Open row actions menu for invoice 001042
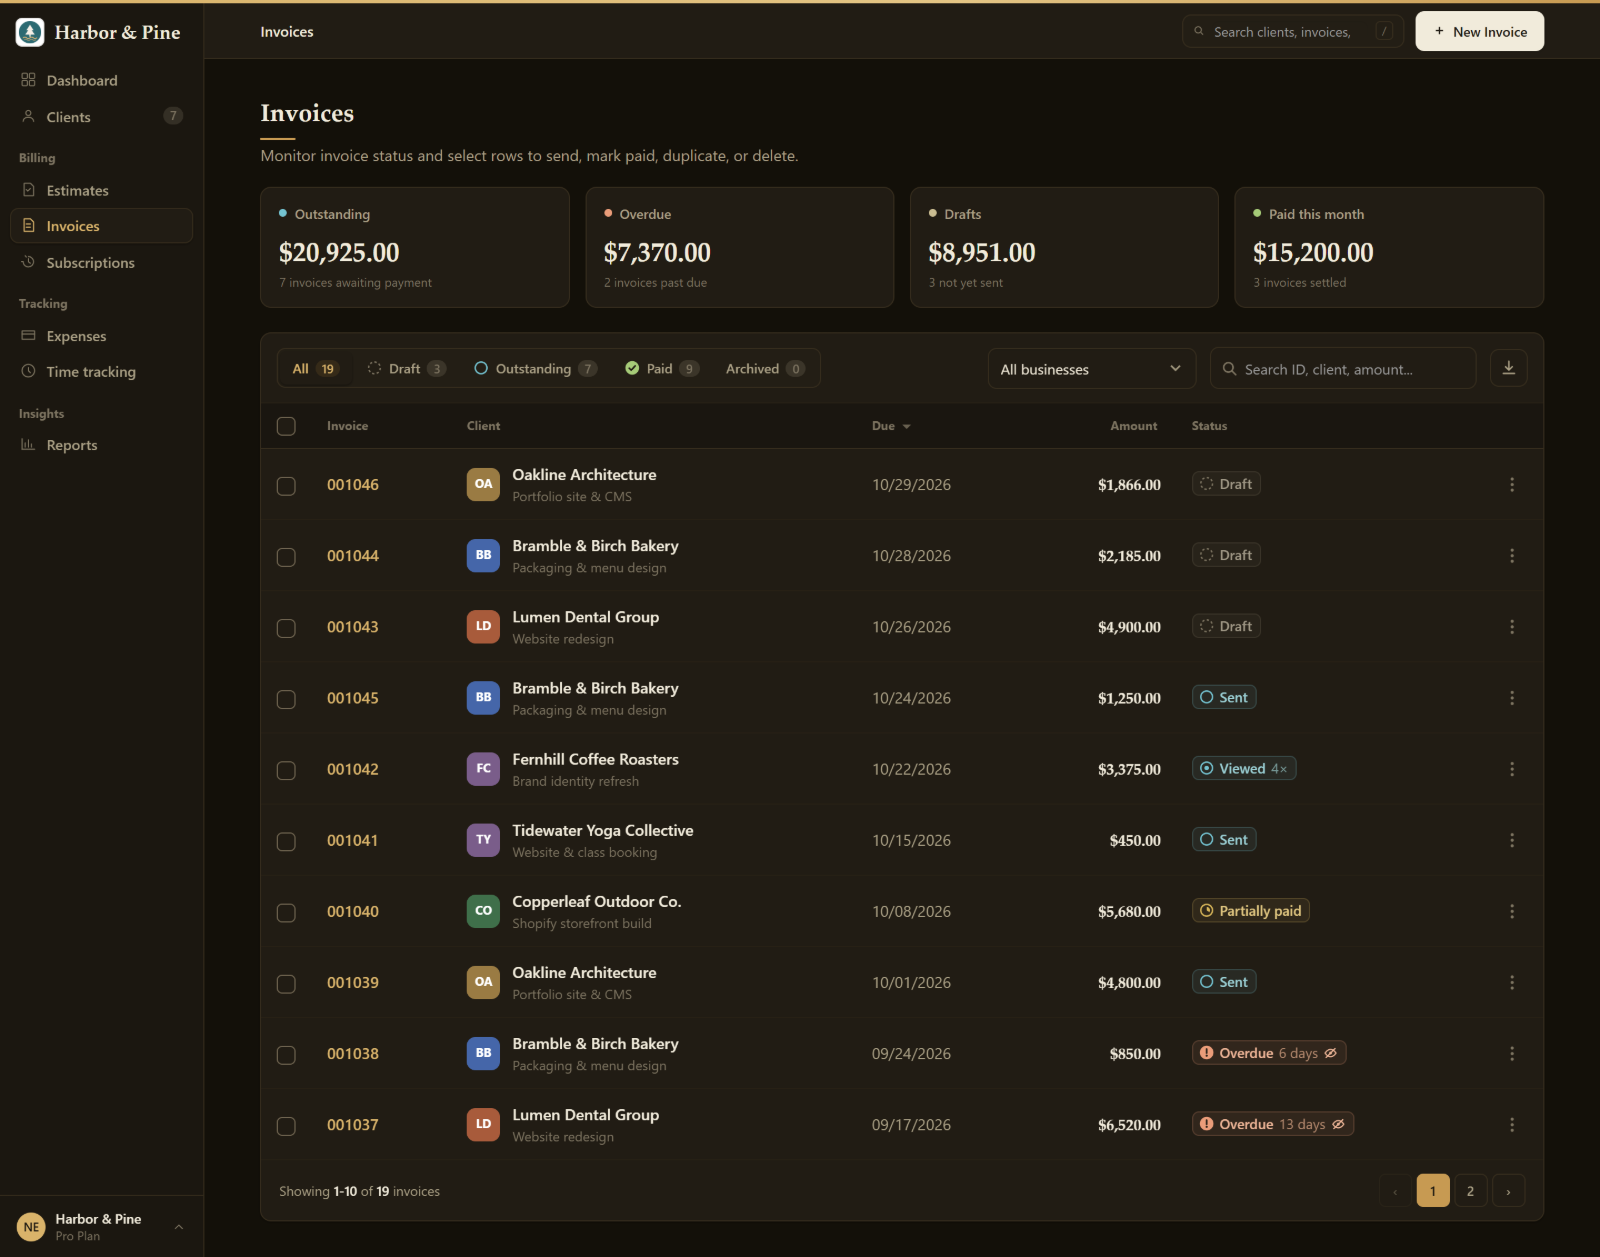 click(x=1512, y=769)
